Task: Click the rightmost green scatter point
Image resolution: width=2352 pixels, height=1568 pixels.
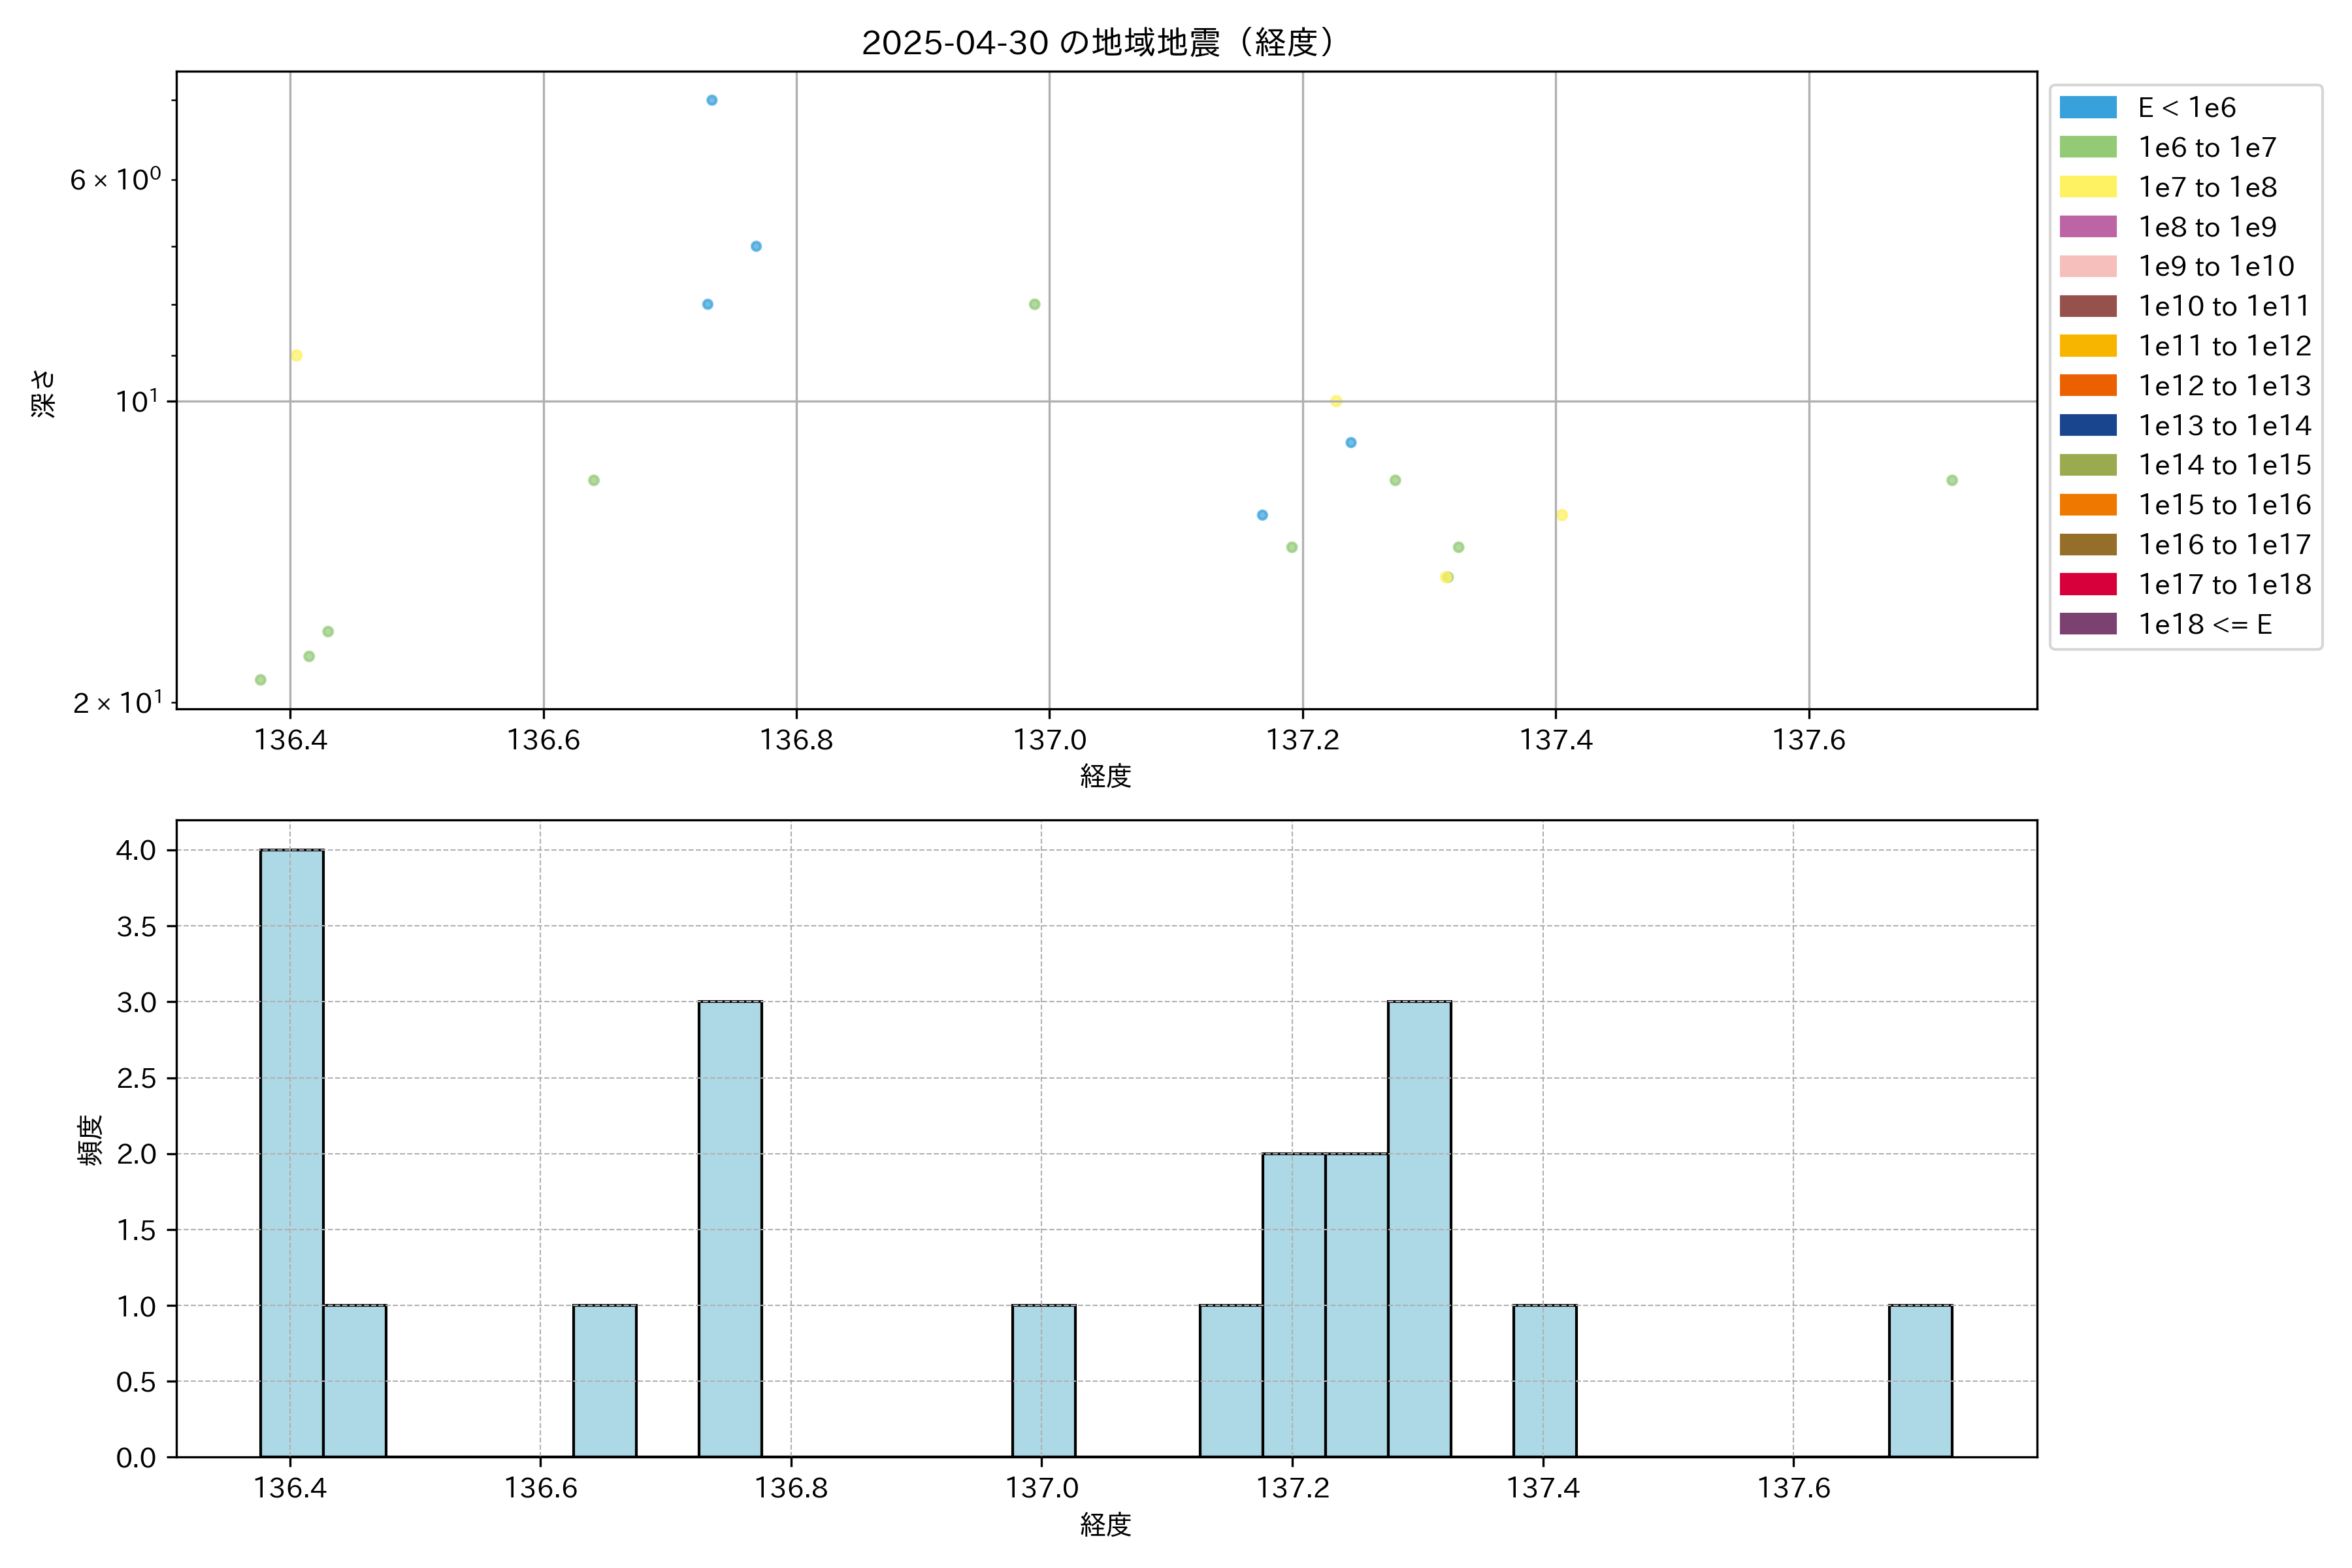Action: (1952, 480)
